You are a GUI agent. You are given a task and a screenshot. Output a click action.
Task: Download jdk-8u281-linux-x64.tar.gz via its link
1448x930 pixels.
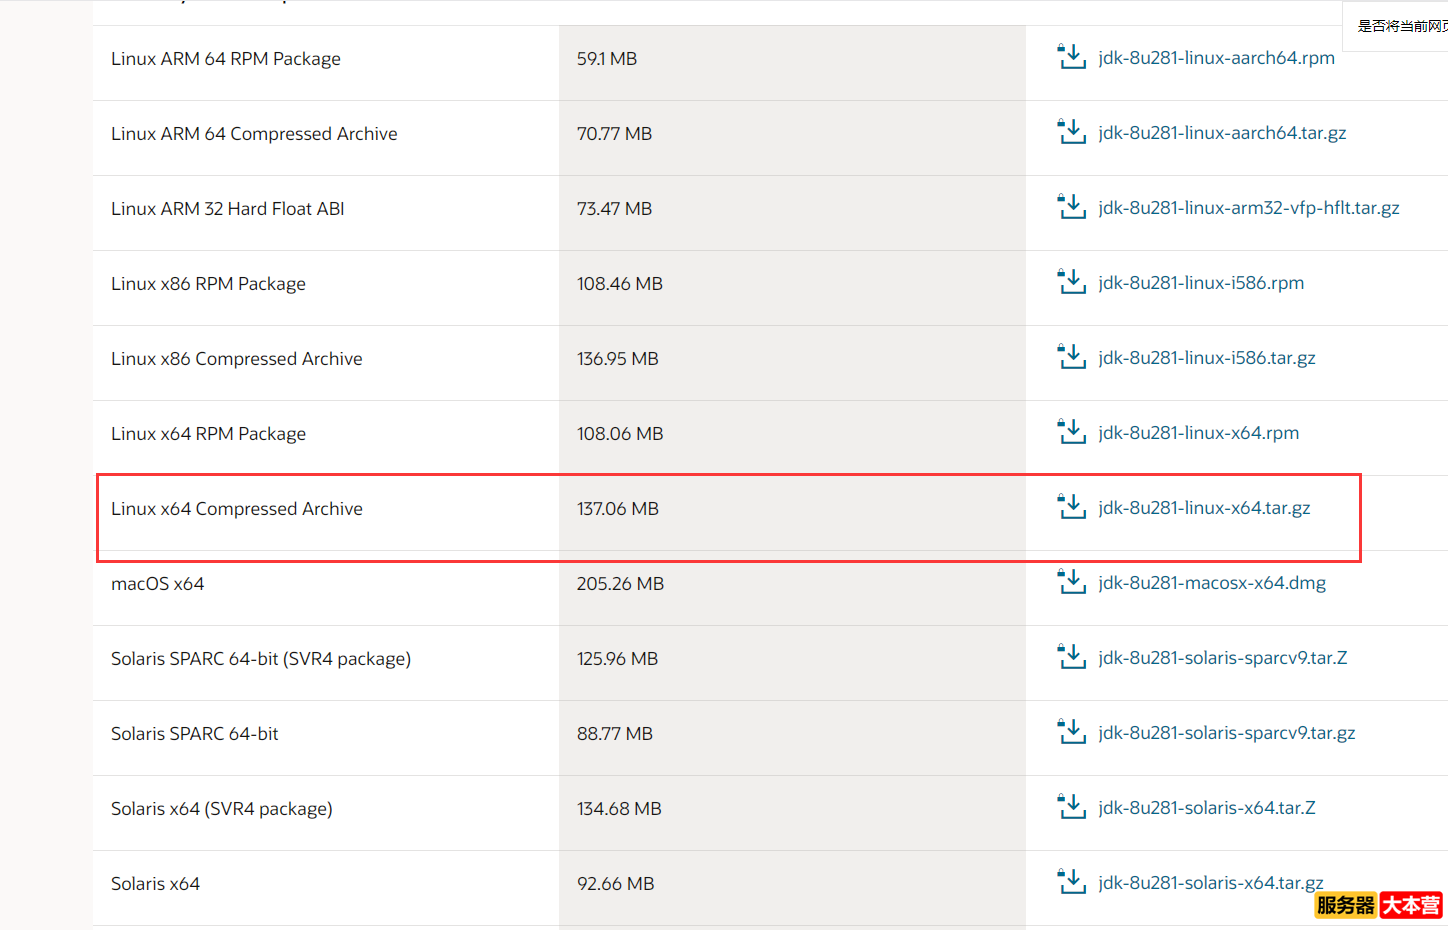point(1204,508)
